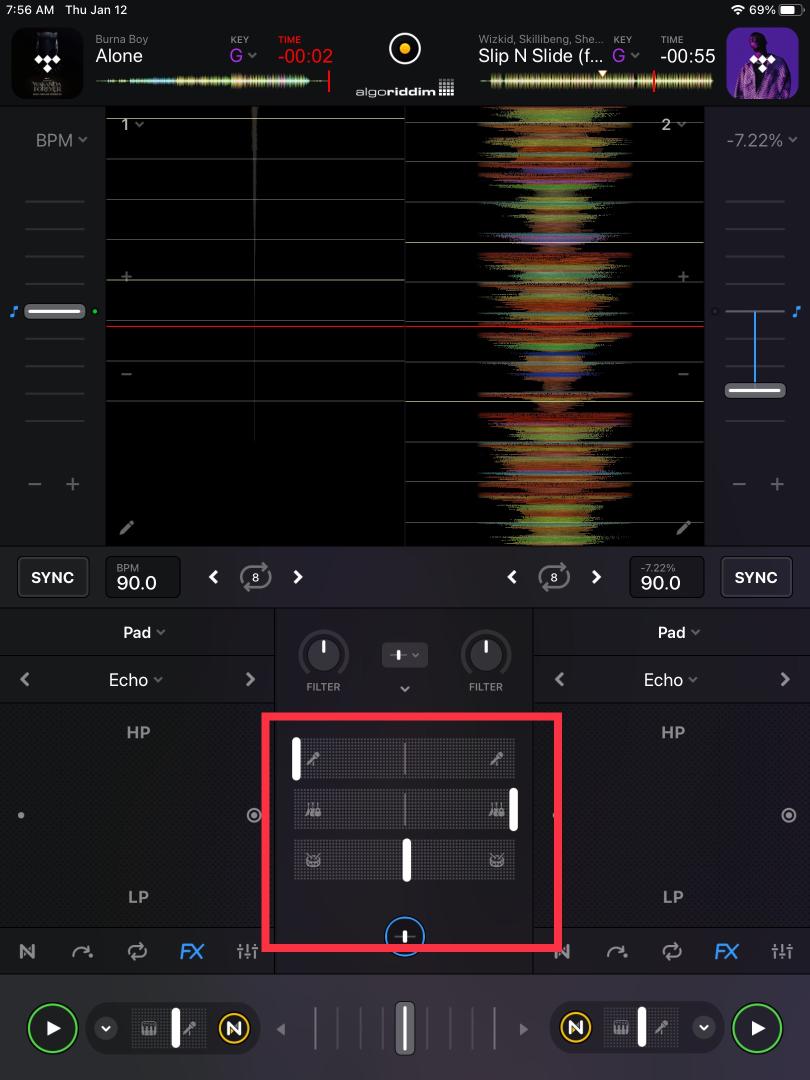This screenshot has height=1080, width=810.
Task: Play deck 1 with the green play button
Action: point(52,1028)
